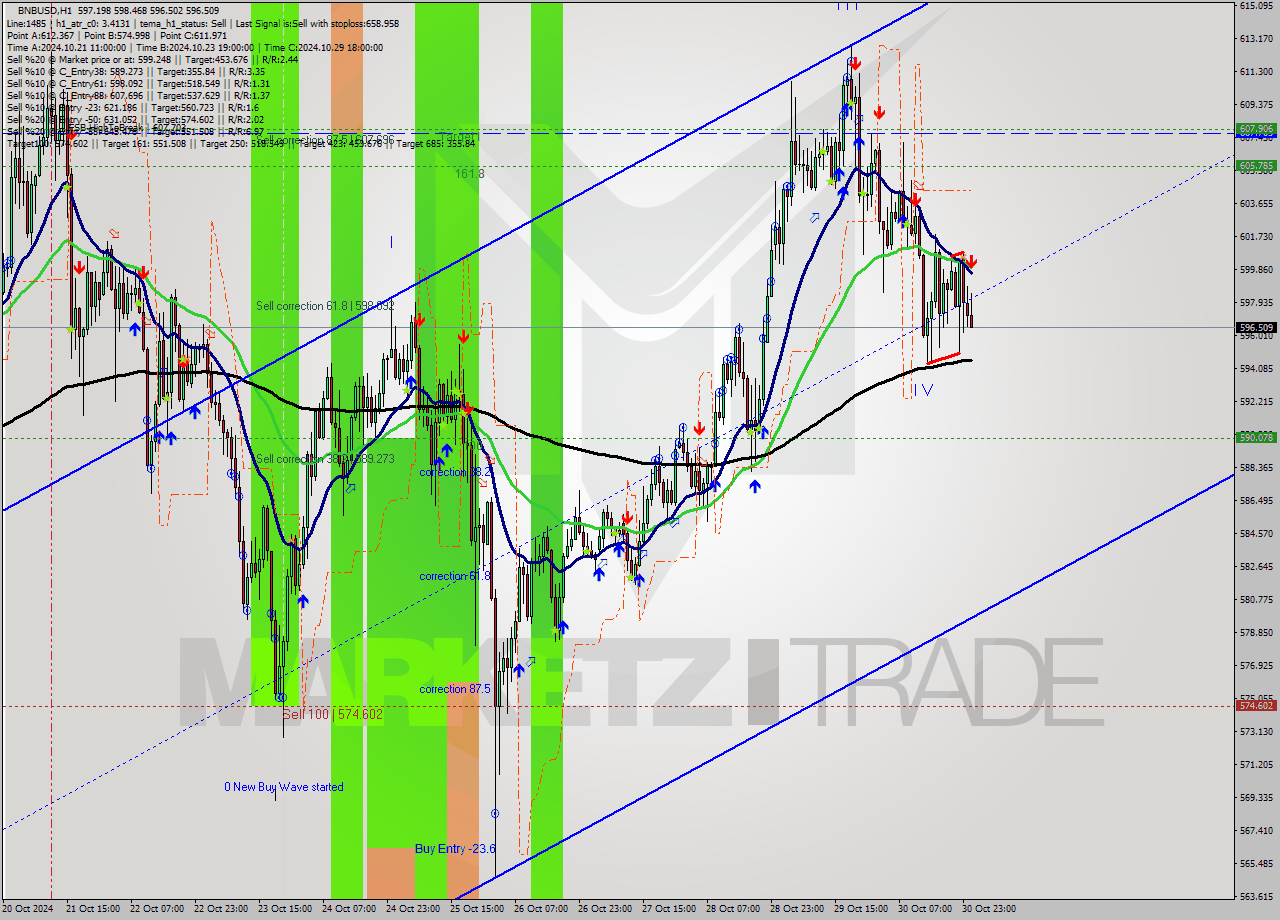Click the red 574.602 price level tag
Screen dimensions: 1280x920
click(1256, 705)
